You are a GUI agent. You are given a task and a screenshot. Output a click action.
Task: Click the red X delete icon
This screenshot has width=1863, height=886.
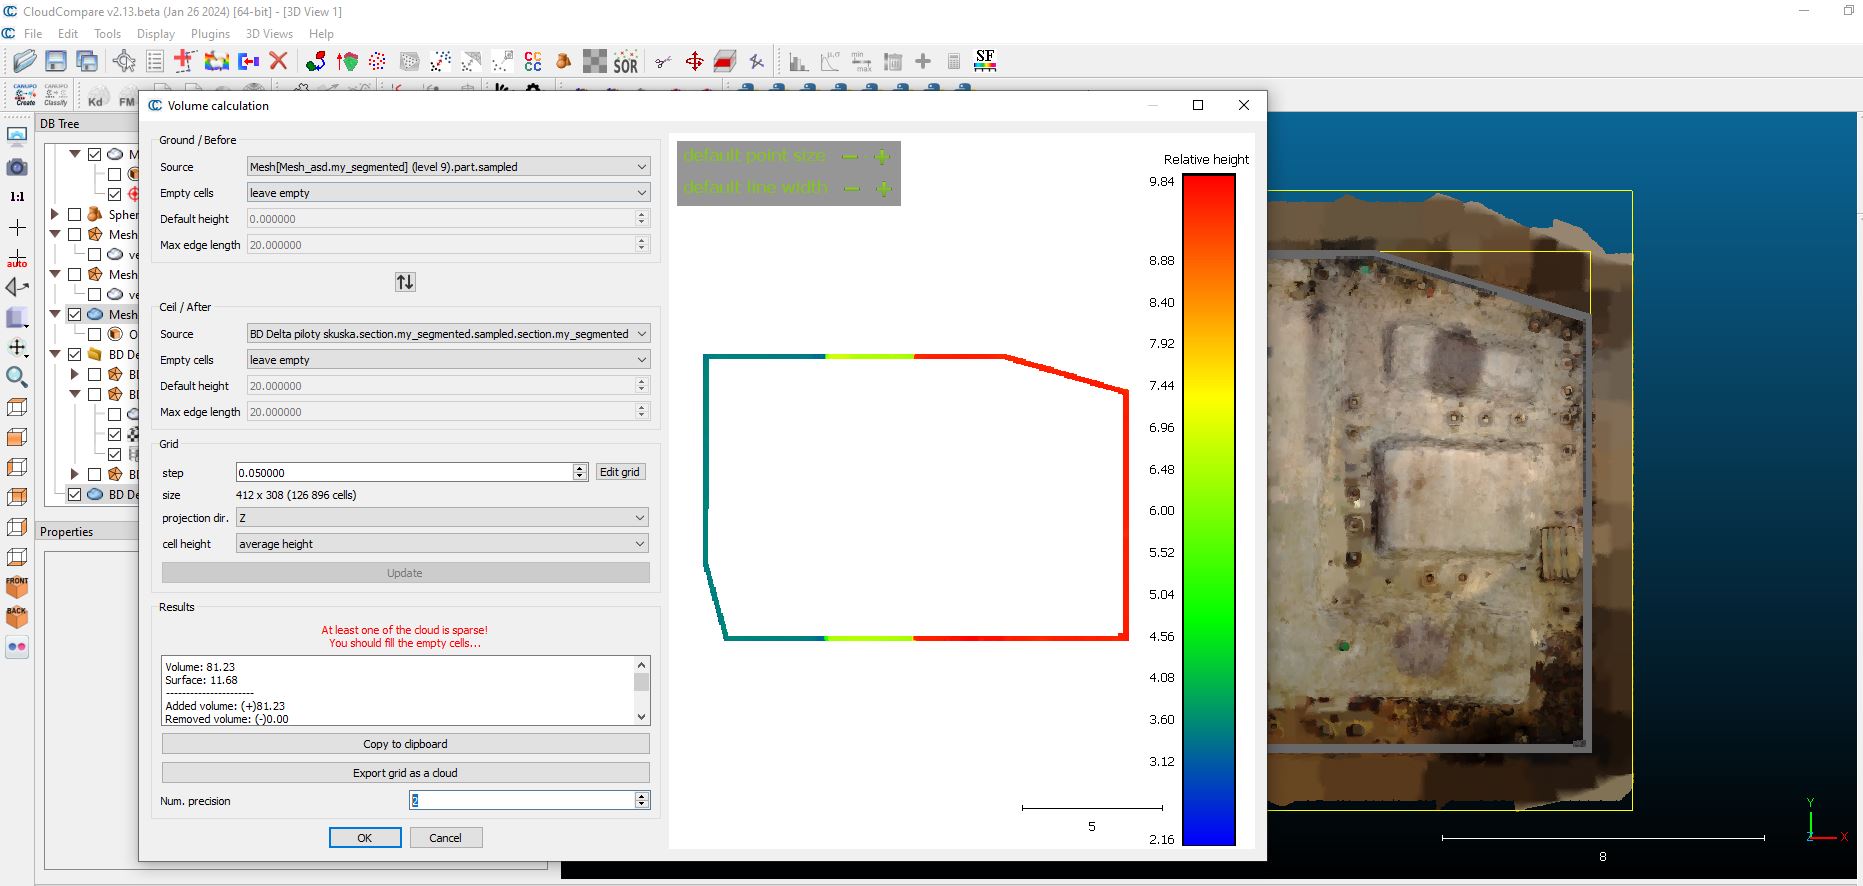point(279,62)
